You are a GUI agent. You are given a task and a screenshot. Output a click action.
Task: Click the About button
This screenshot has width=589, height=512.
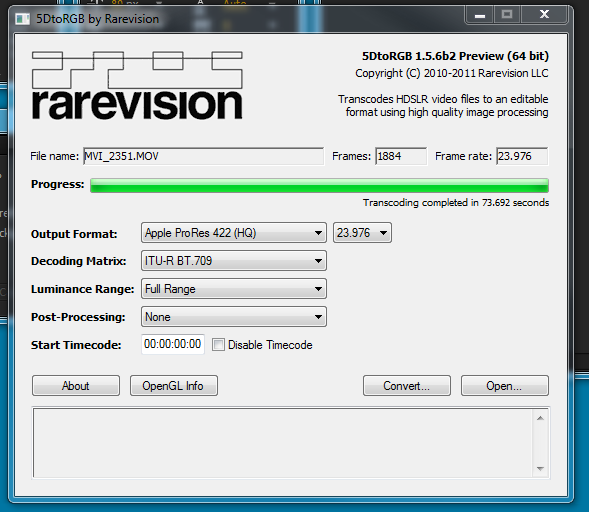tap(76, 386)
